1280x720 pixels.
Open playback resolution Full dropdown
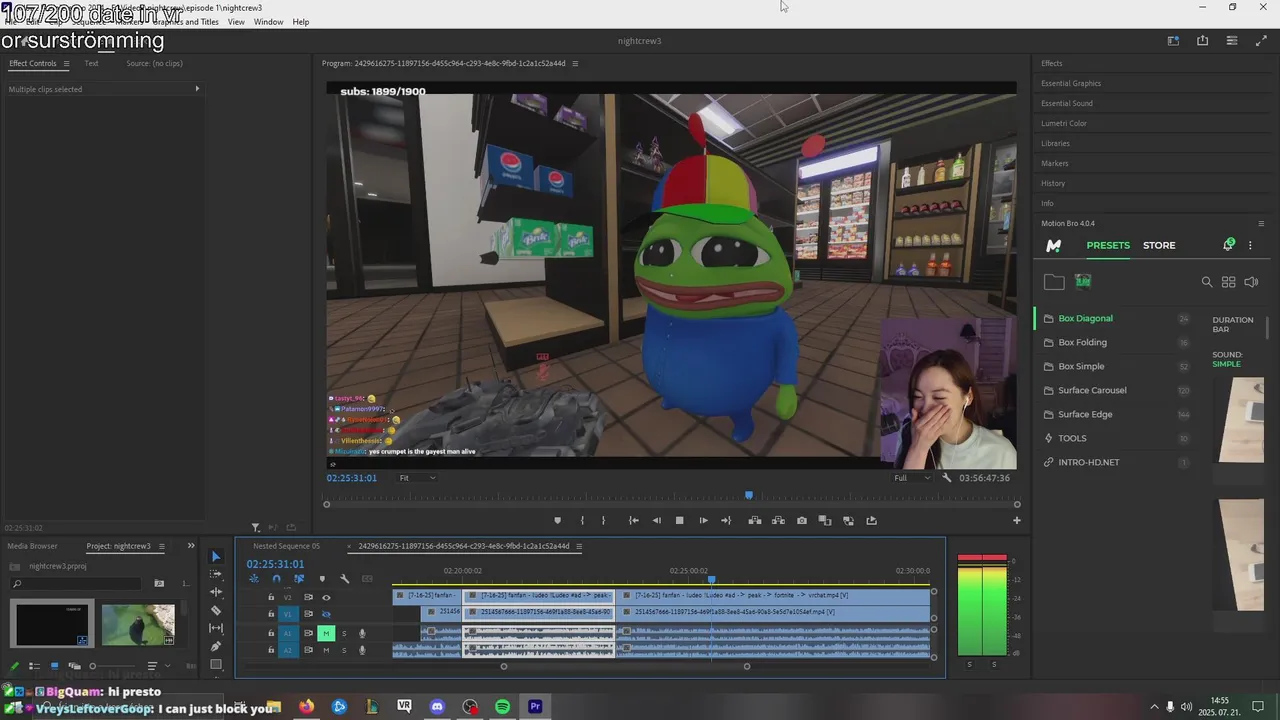click(x=911, y=478)
